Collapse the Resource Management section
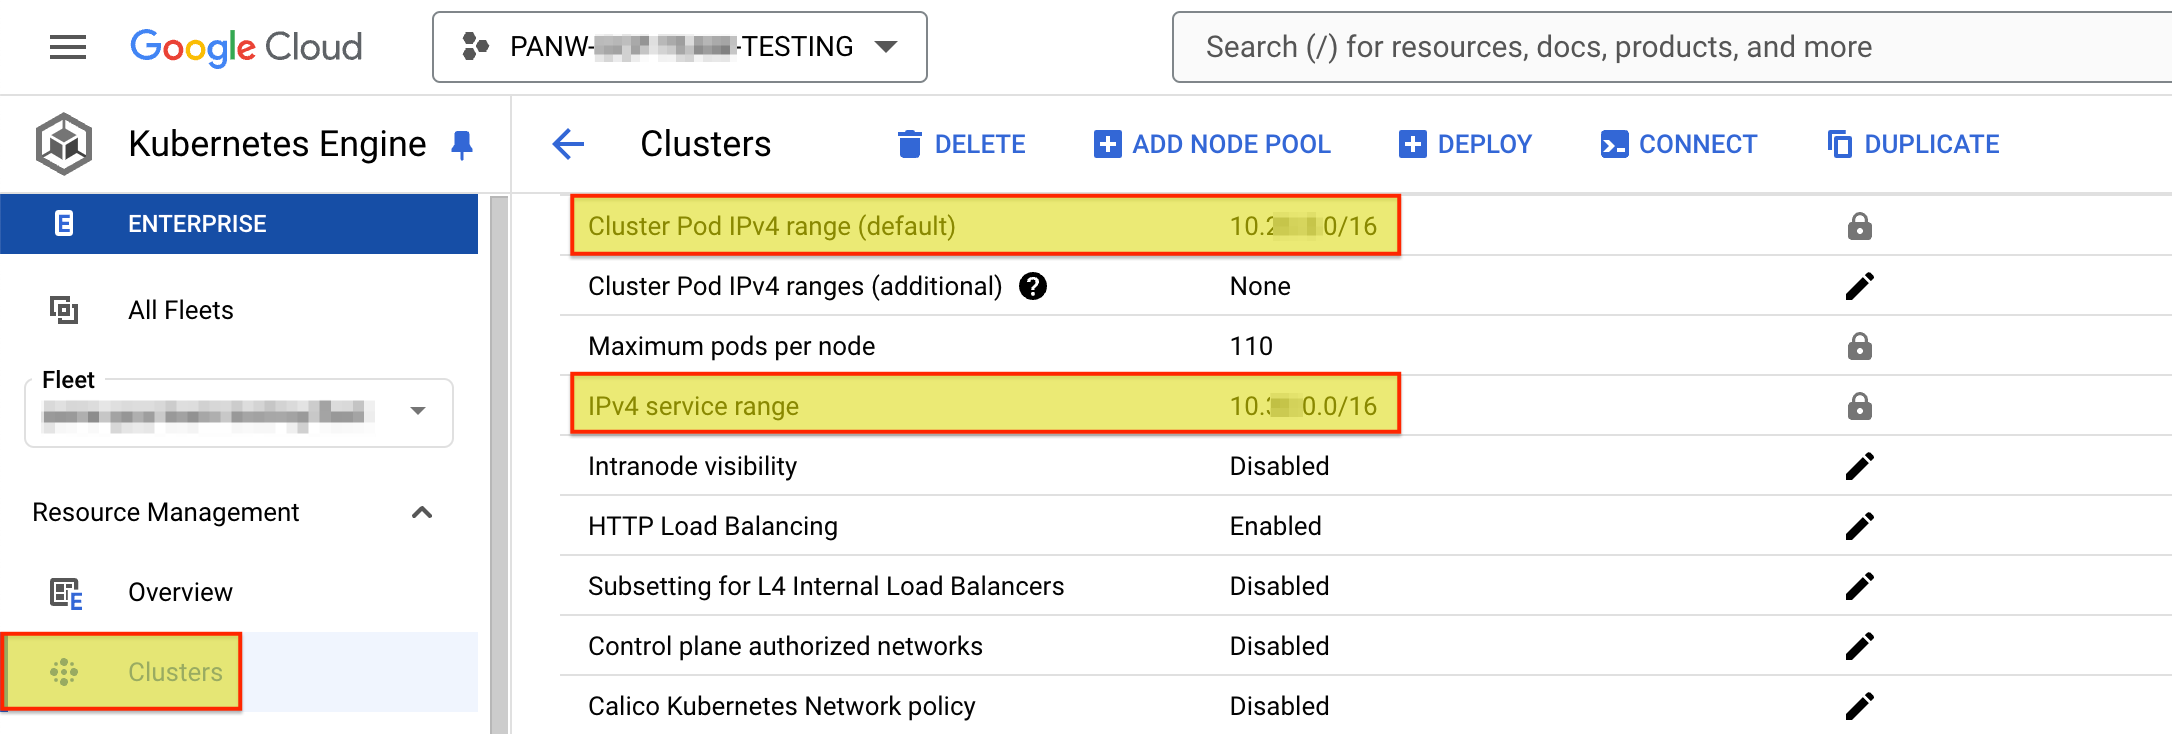 click(x=422, y=513)
